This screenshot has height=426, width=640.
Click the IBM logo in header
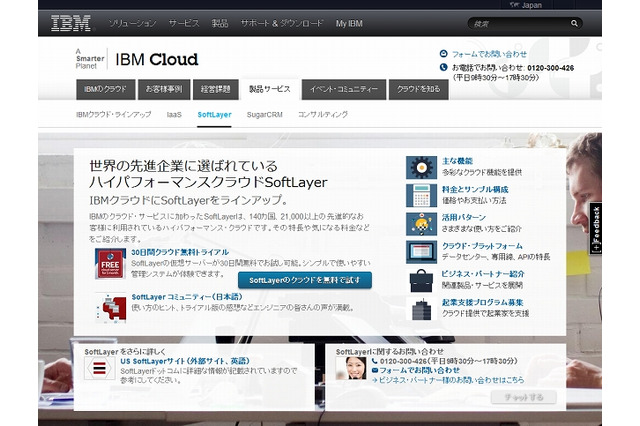71,23
